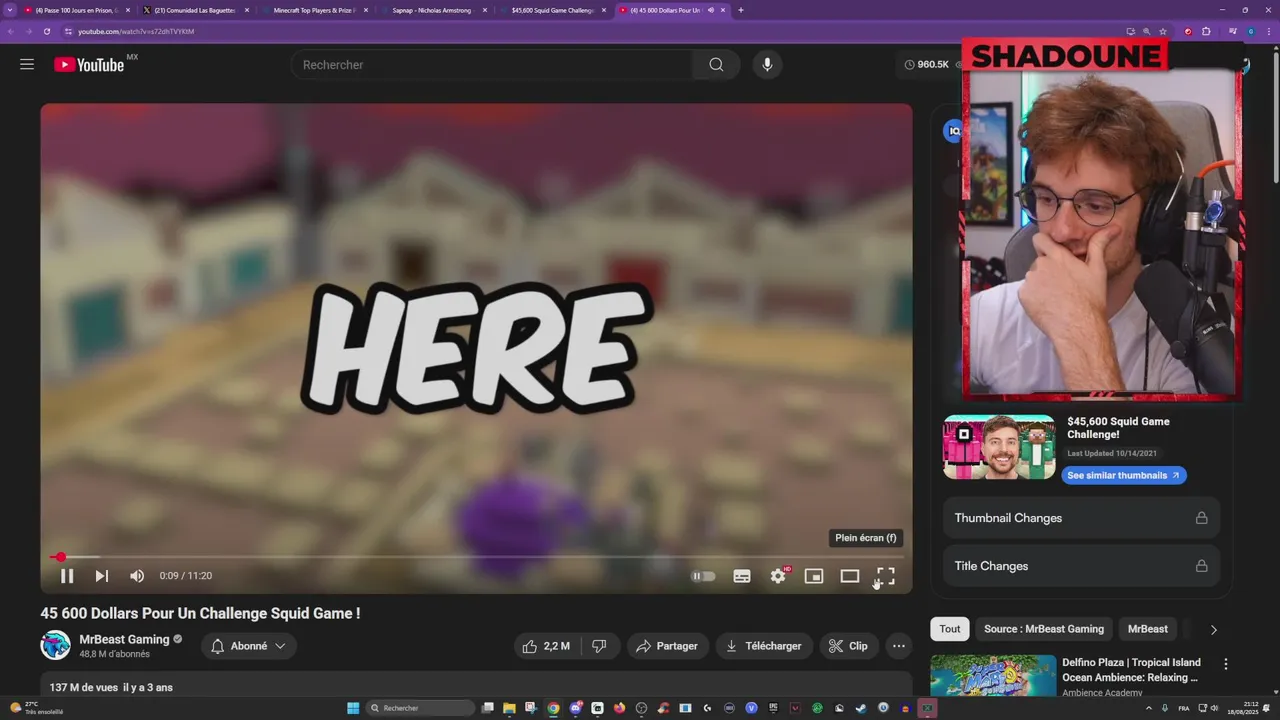Show more filter chips with the arrow

coord(1213,629)
